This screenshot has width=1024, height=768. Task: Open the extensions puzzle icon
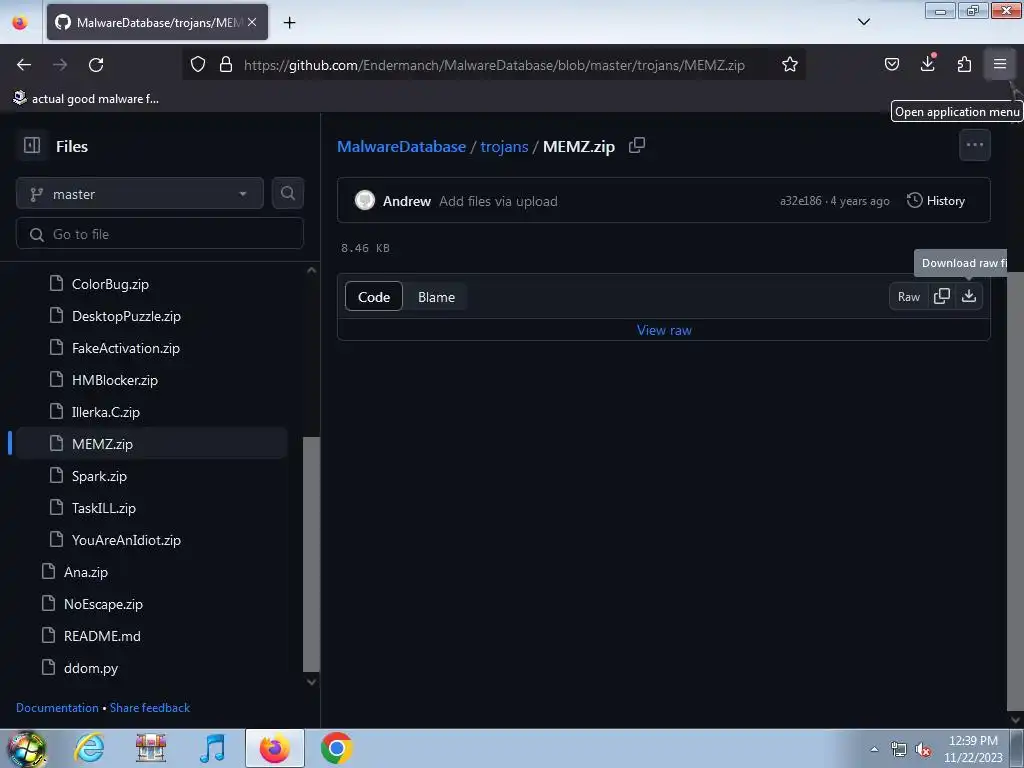point(964,64)
